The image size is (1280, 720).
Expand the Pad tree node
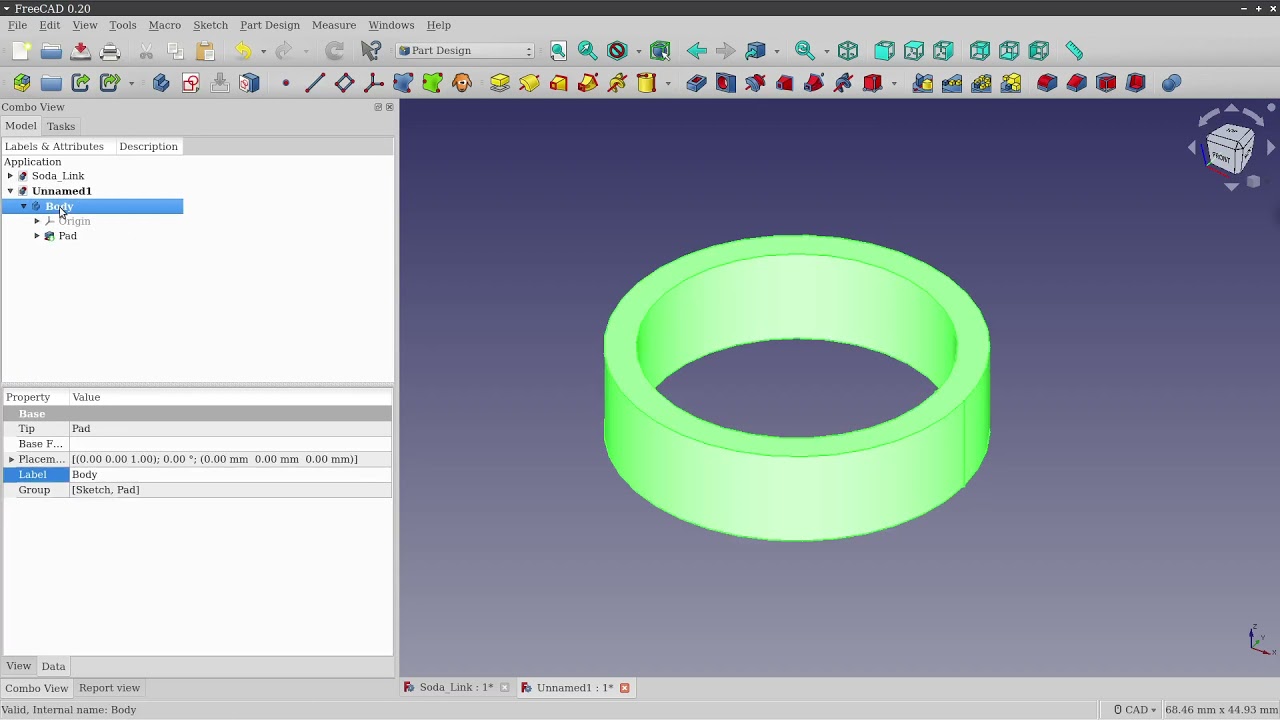37,236
